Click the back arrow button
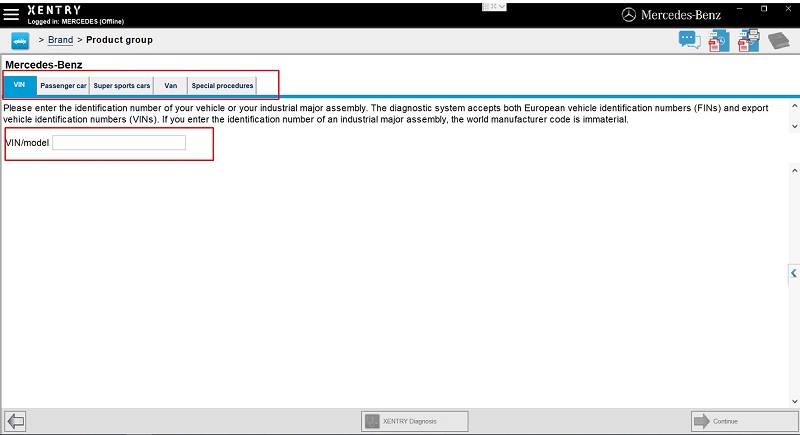Screen dimensions: 800x435 [15, 421]
